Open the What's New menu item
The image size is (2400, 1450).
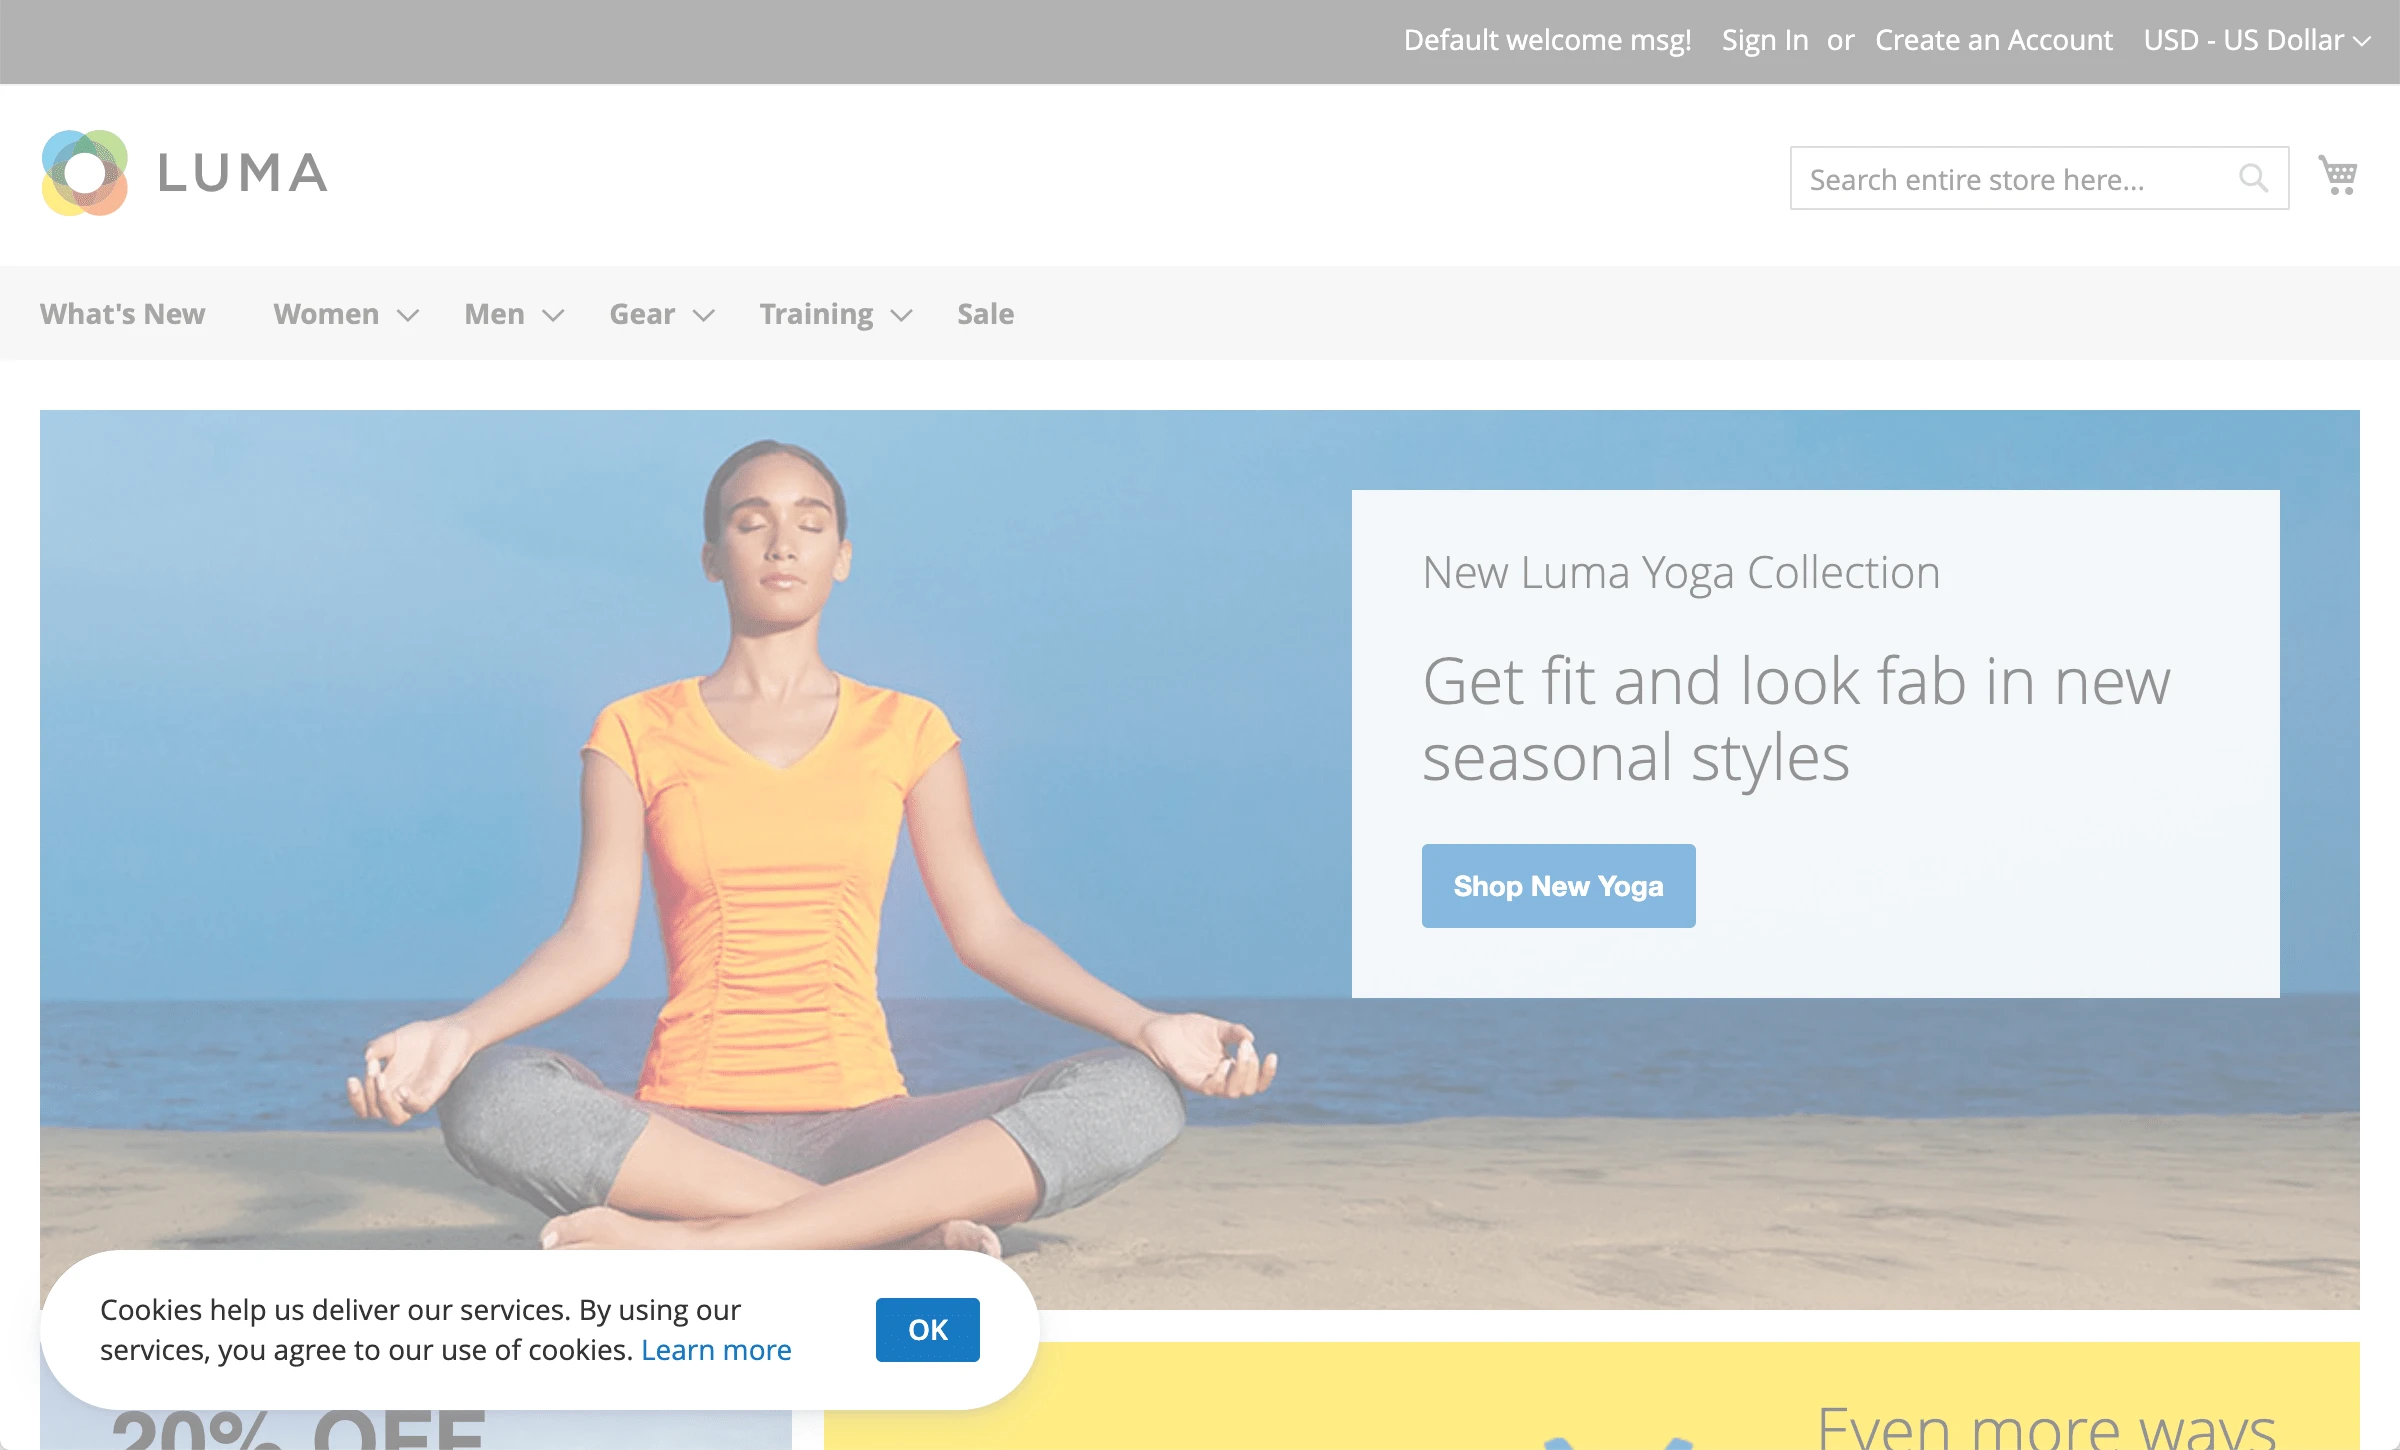point(122,314)
